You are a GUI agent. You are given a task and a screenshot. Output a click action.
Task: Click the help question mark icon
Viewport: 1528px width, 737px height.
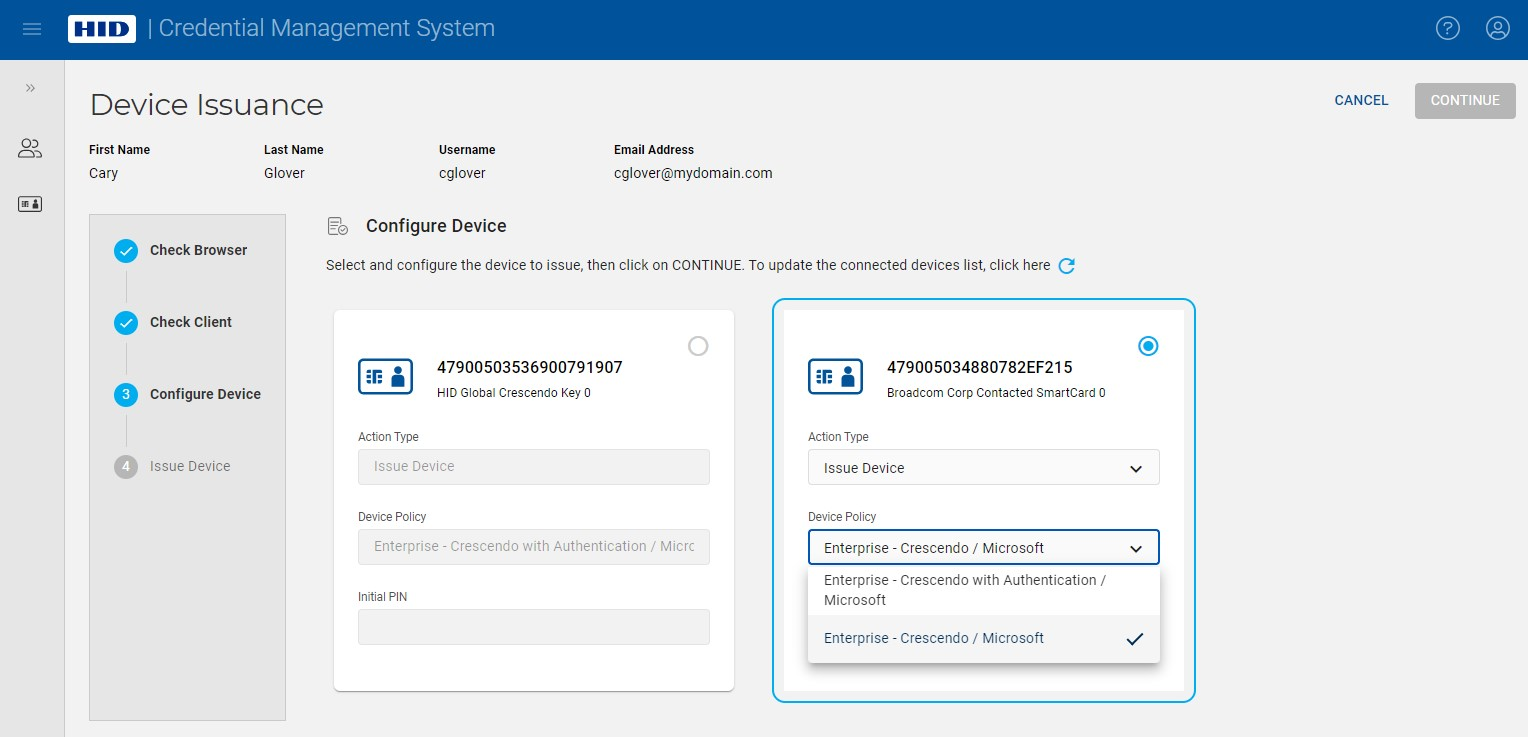pyautogui.click(x=1447, y=28)
